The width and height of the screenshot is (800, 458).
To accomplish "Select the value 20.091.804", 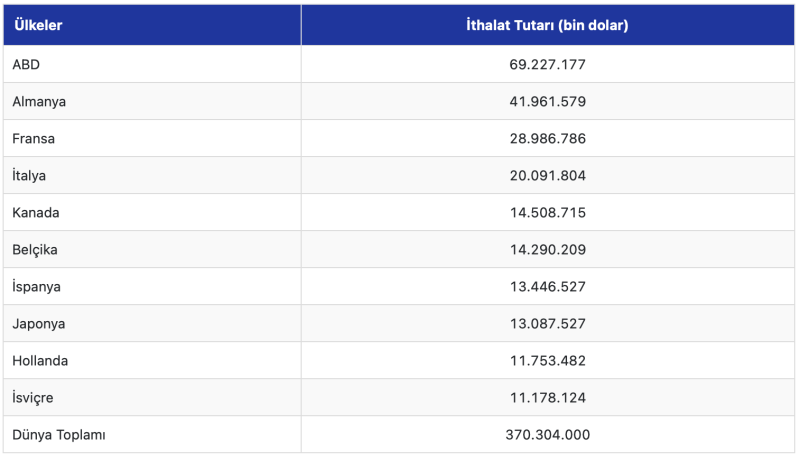I will (547, 175).
